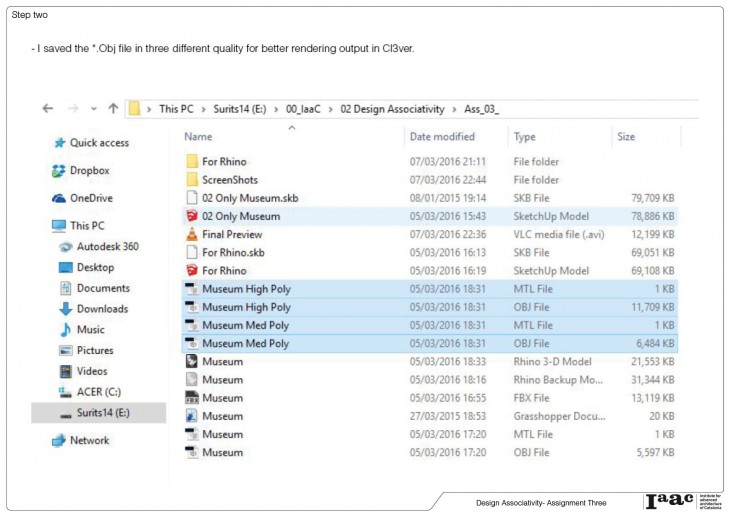Click the Size column header

pyautogui.click(x=626, y=137)
